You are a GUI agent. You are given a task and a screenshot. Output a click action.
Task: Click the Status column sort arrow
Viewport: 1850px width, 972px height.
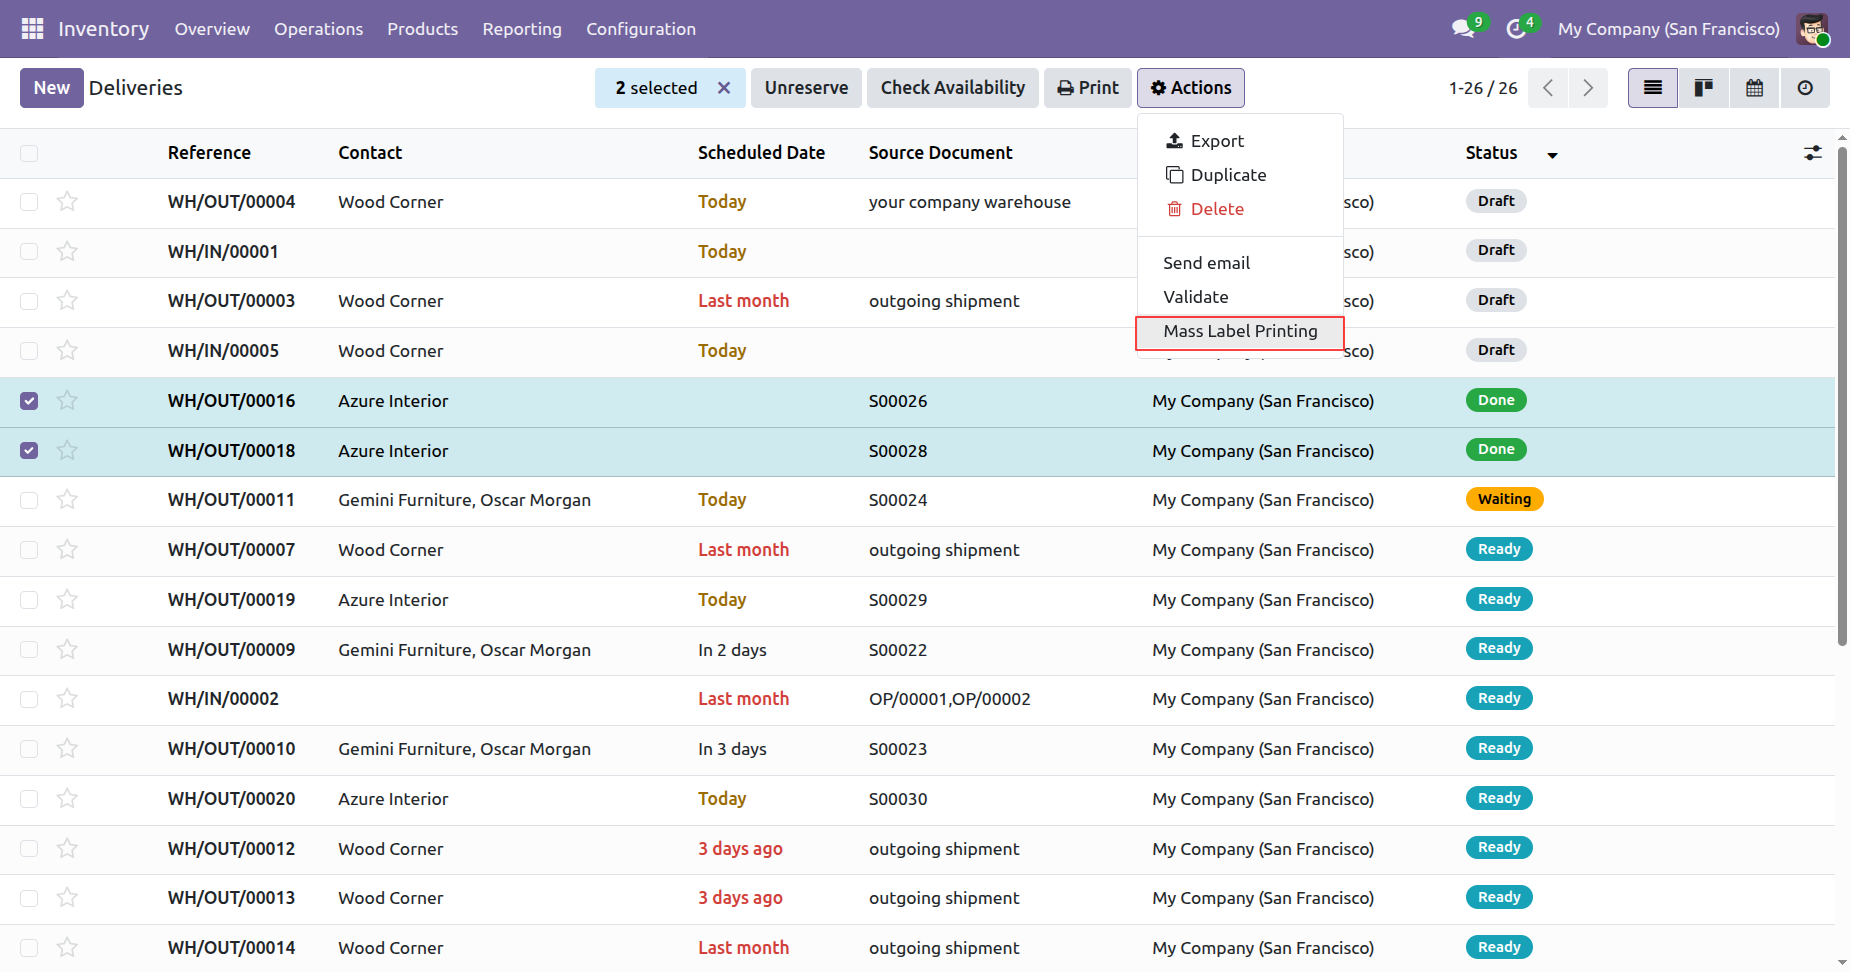coord(1552,155)
